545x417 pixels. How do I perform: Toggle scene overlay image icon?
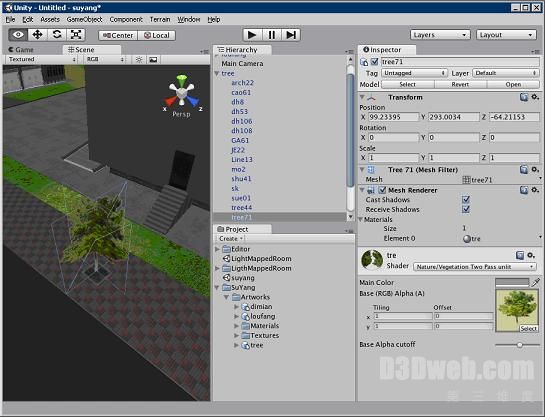pyautogui.click(x=153, y=59)
